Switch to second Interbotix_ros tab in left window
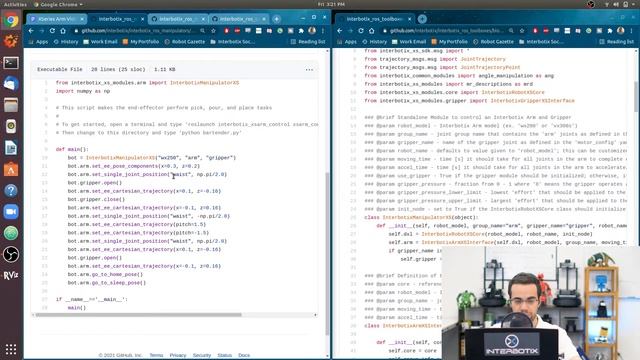The image size is (640, 360). click(117, 19)
